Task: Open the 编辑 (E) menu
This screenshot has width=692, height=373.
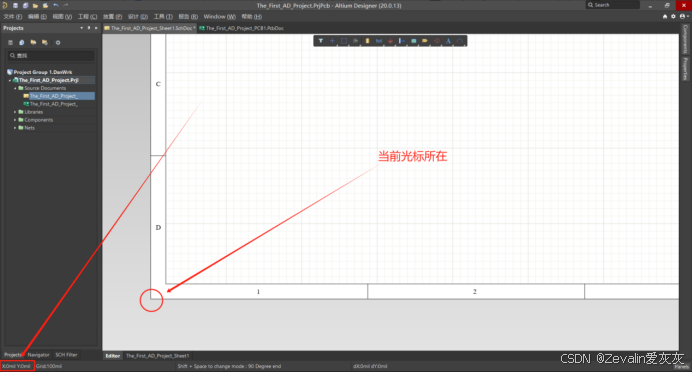Action: pos(37,16)
